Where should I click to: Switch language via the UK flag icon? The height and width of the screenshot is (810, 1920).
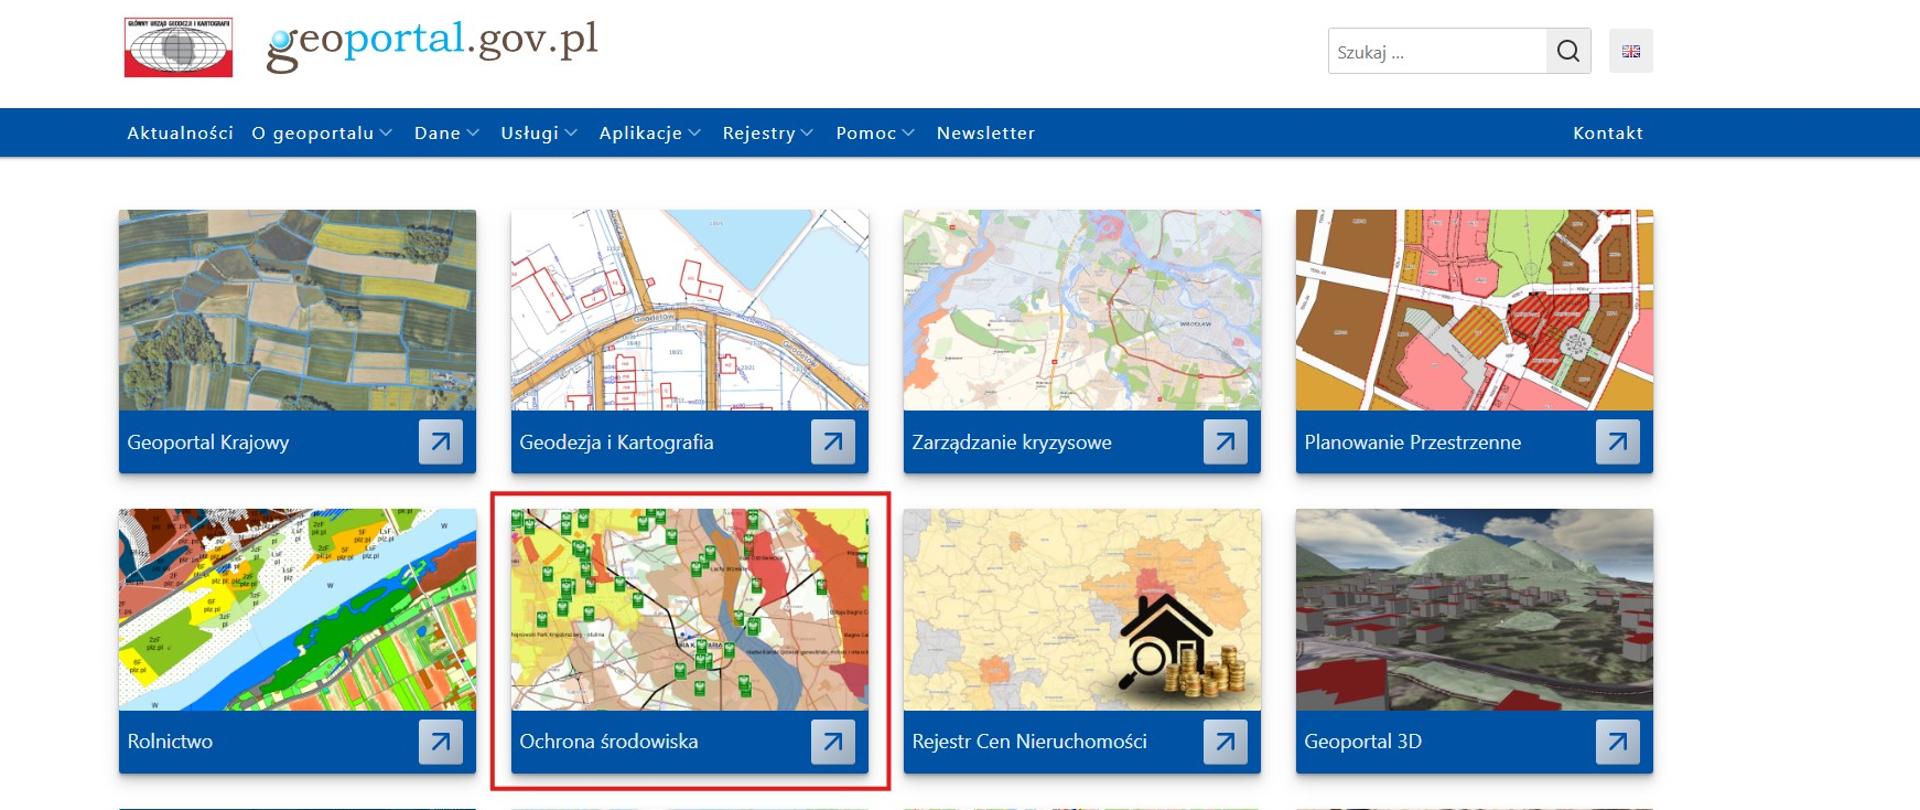tap(1630, 51)
